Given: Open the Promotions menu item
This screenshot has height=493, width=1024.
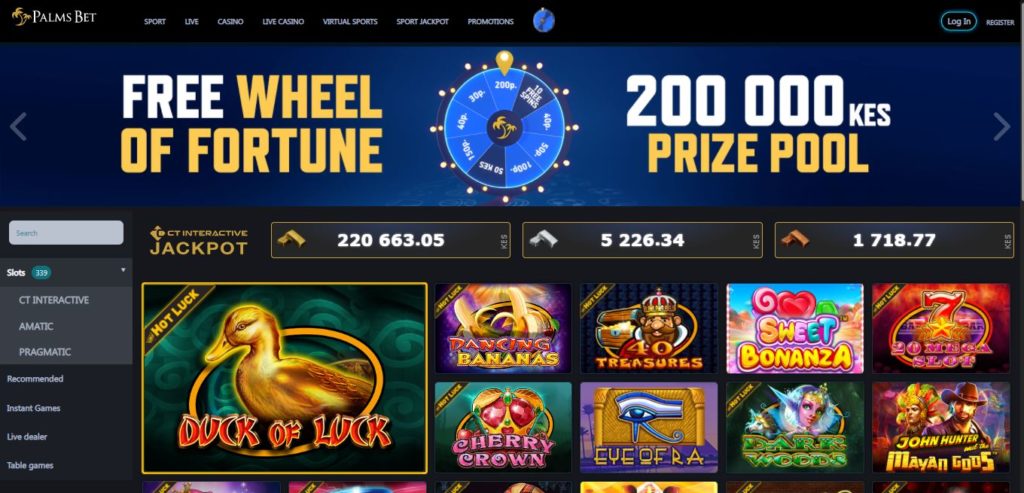Looking at the screenshot, I should point(490,22).
